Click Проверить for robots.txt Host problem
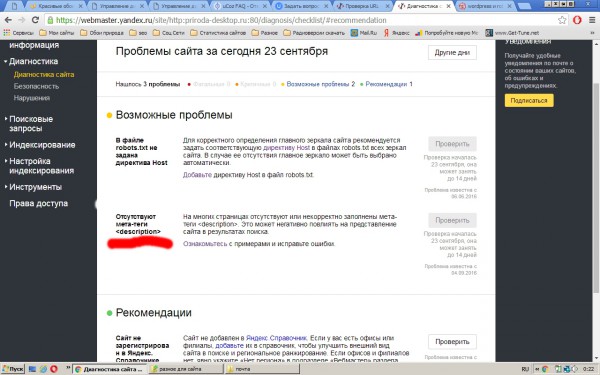This screenshot has height=375, width=600. (x=452, y=144)
